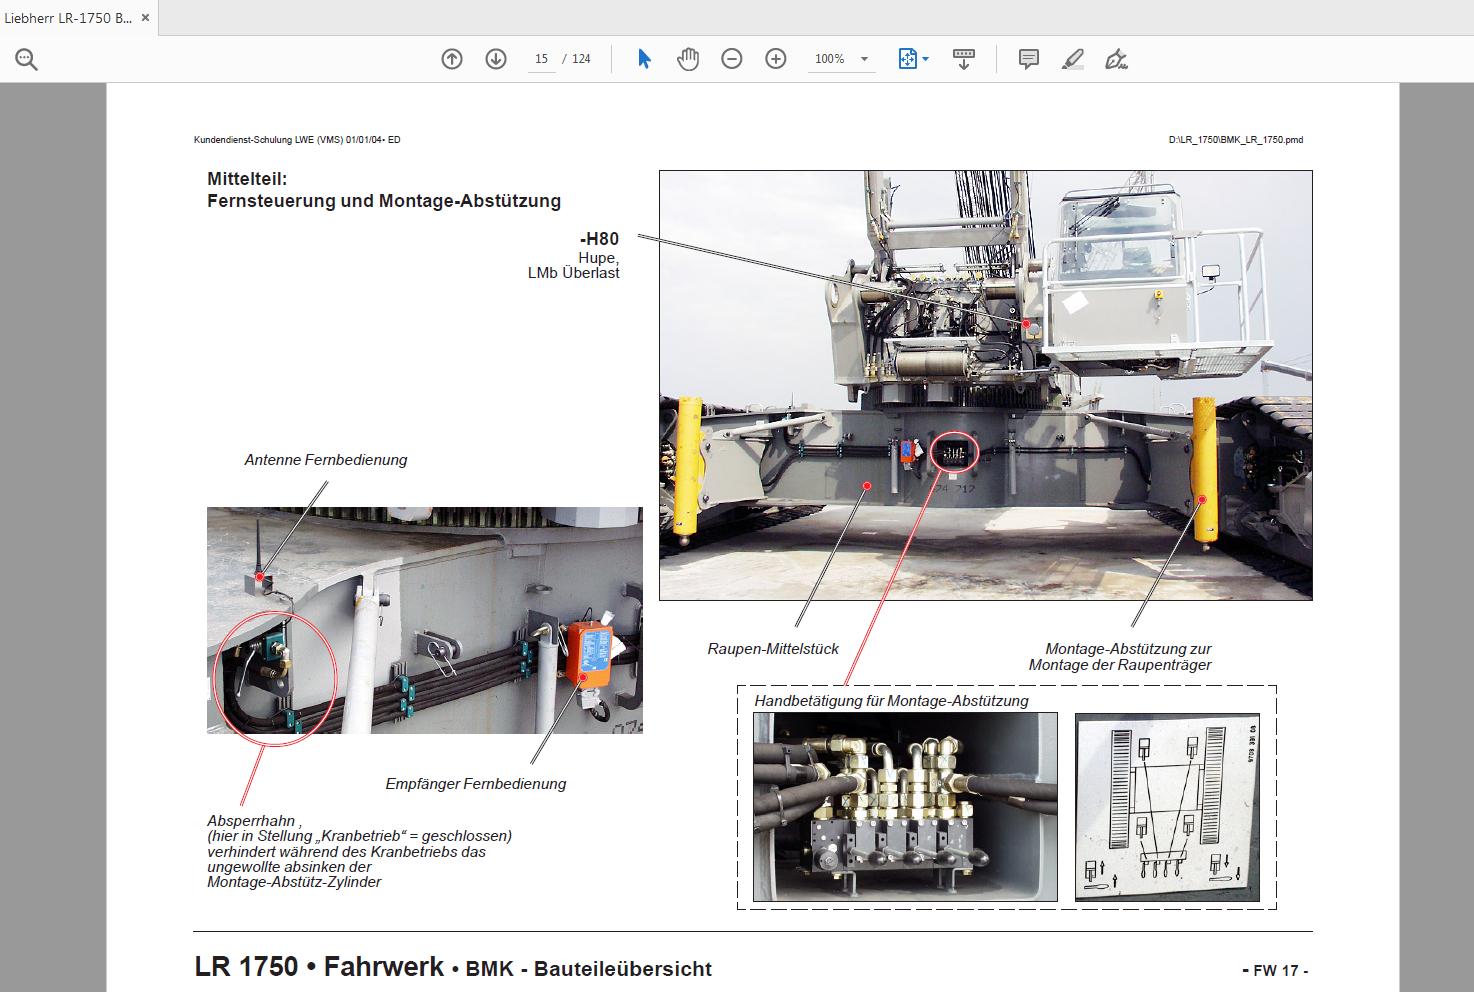Viewport: 1474px width, 992px height.
Task: Click the total page count 124 label
Action: [x=579, y=58]
